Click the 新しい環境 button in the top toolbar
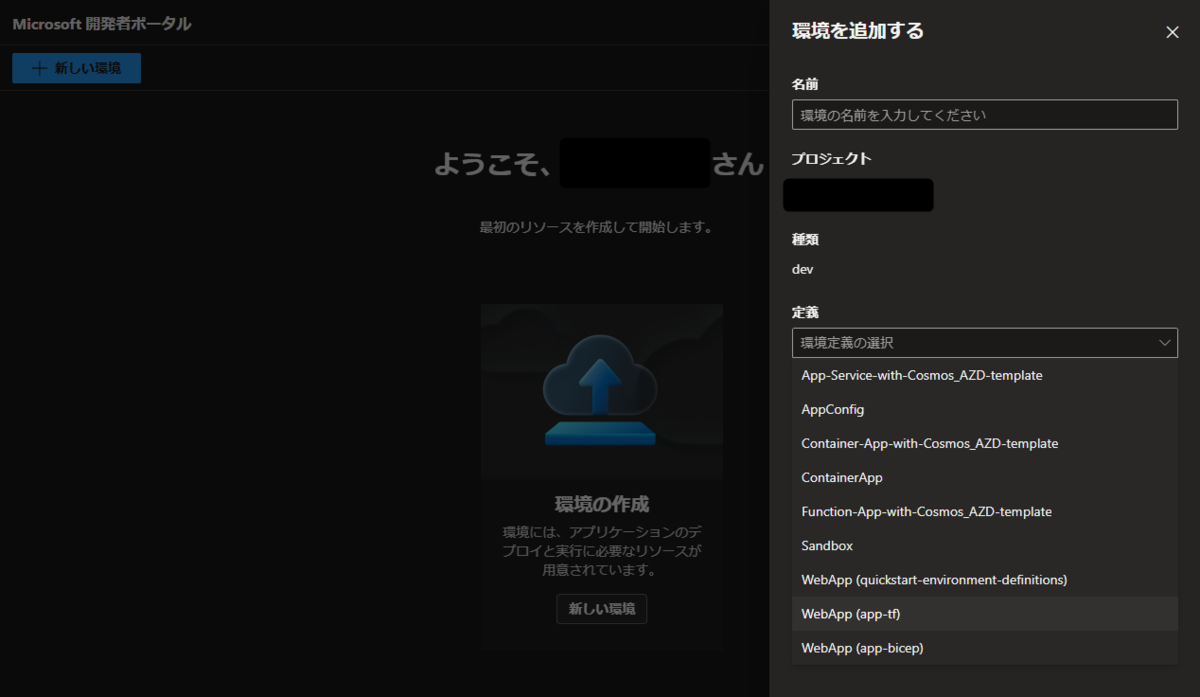Image resolution: width=1200 pixels, height=697 pixels. coord(76,68)
